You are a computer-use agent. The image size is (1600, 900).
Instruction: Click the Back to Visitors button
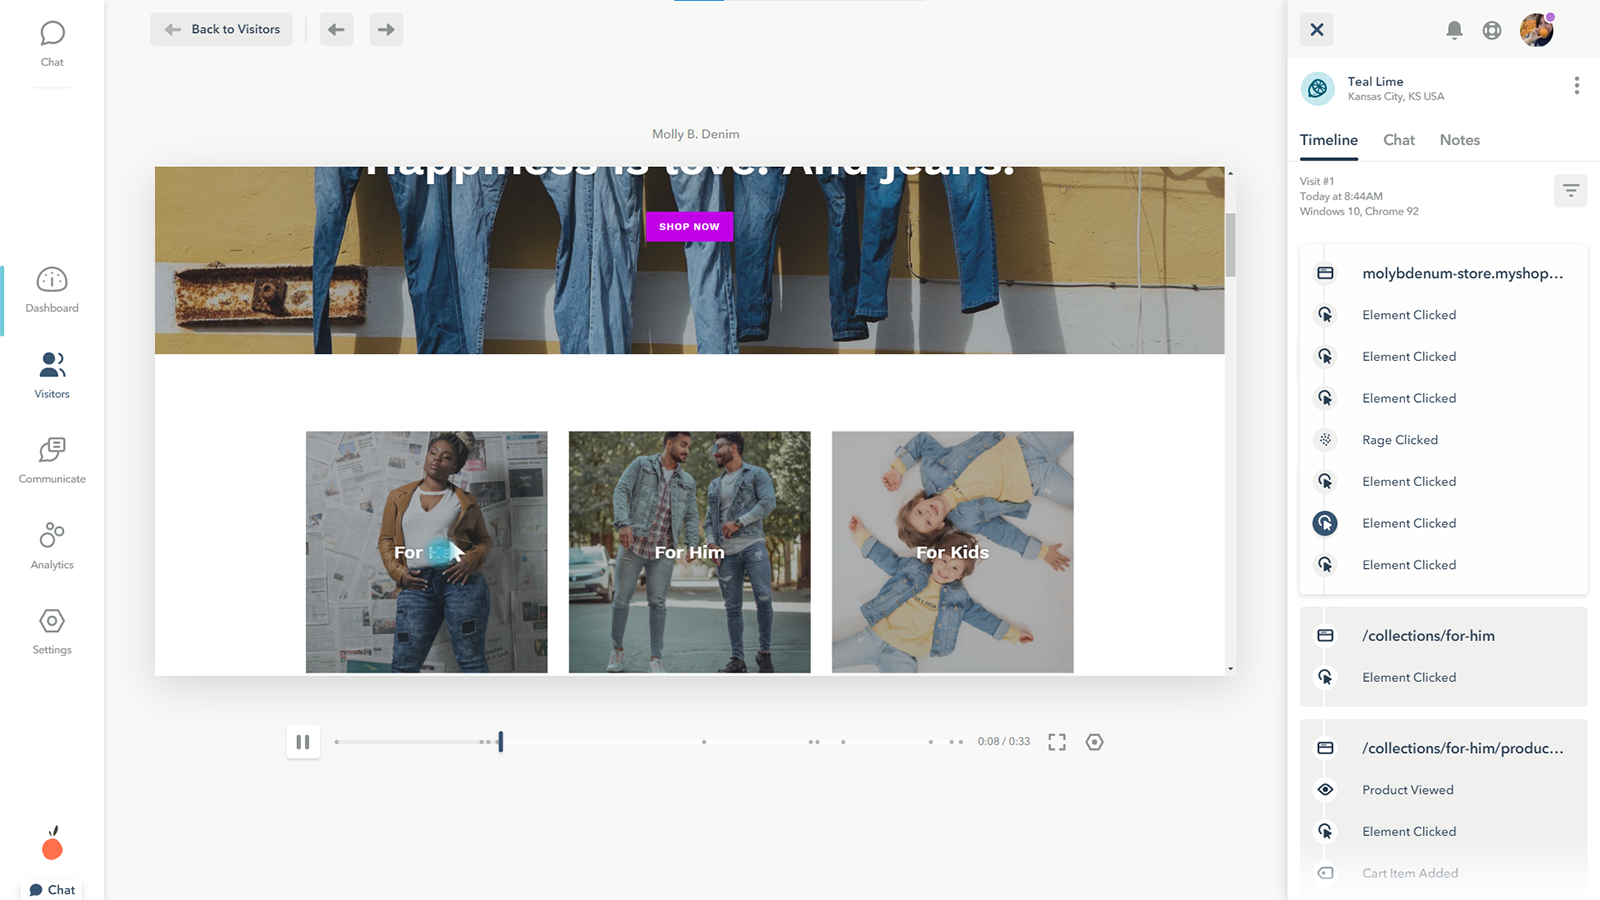221,29
